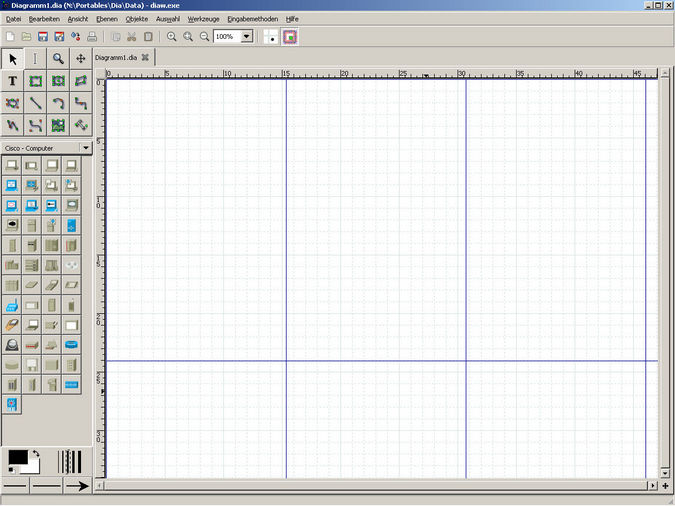Click the black foreground color swatch
Screen dimensions: 675x506
[x=17, y=457]
